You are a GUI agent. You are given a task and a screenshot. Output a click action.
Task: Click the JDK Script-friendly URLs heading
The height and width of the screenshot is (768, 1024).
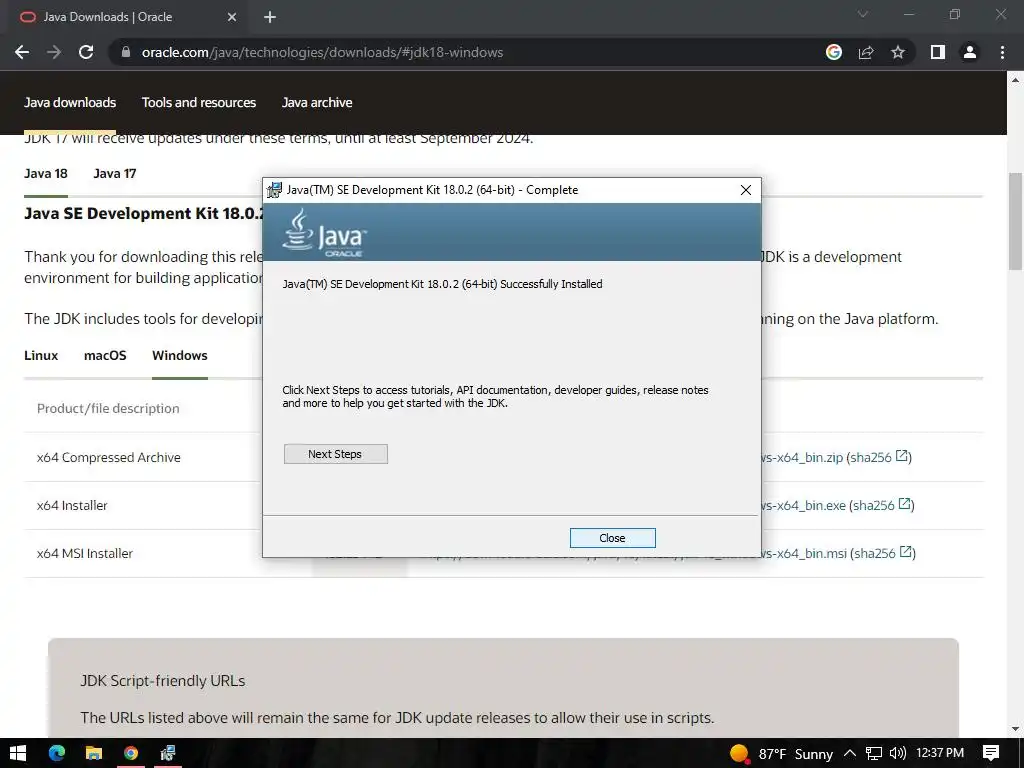163,680
